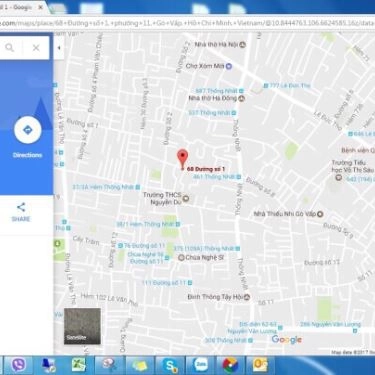
Task: Click Chùa Nghệ Sĩ place marker
Action: pos(181,257)
